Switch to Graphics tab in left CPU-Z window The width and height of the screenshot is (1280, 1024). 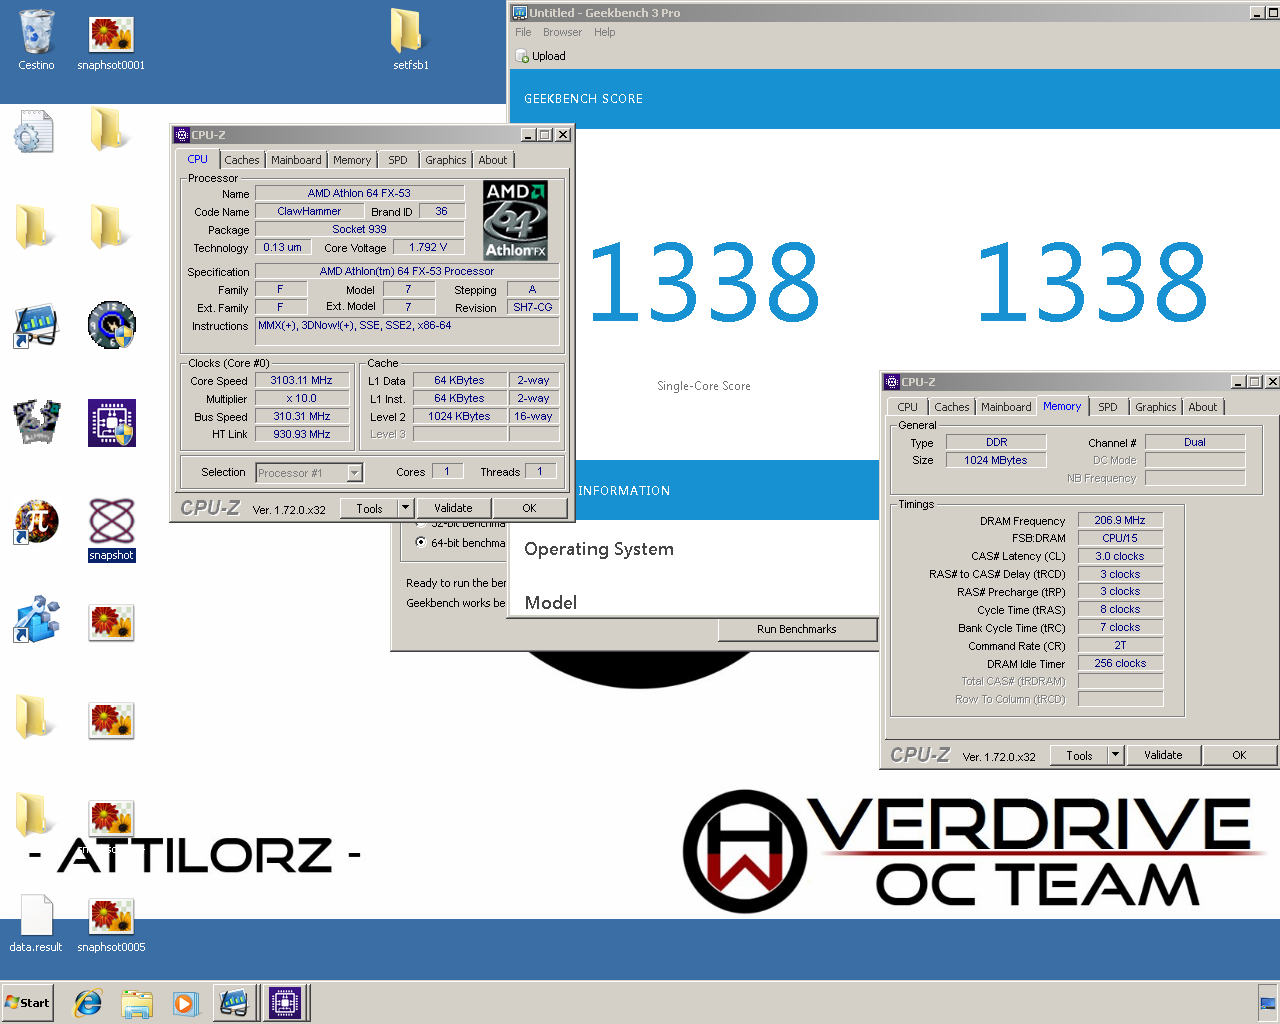(x=445, y=160)
